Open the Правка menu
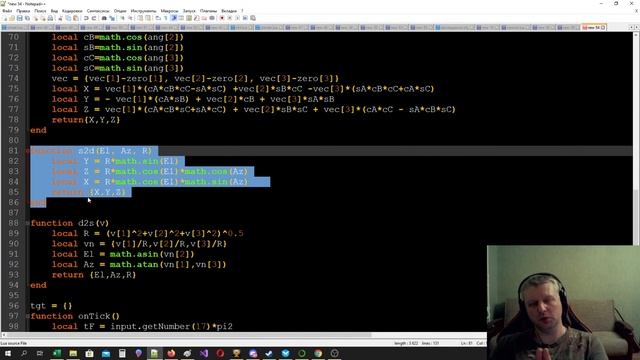This screenshot has height=360, width=640. 23,11
